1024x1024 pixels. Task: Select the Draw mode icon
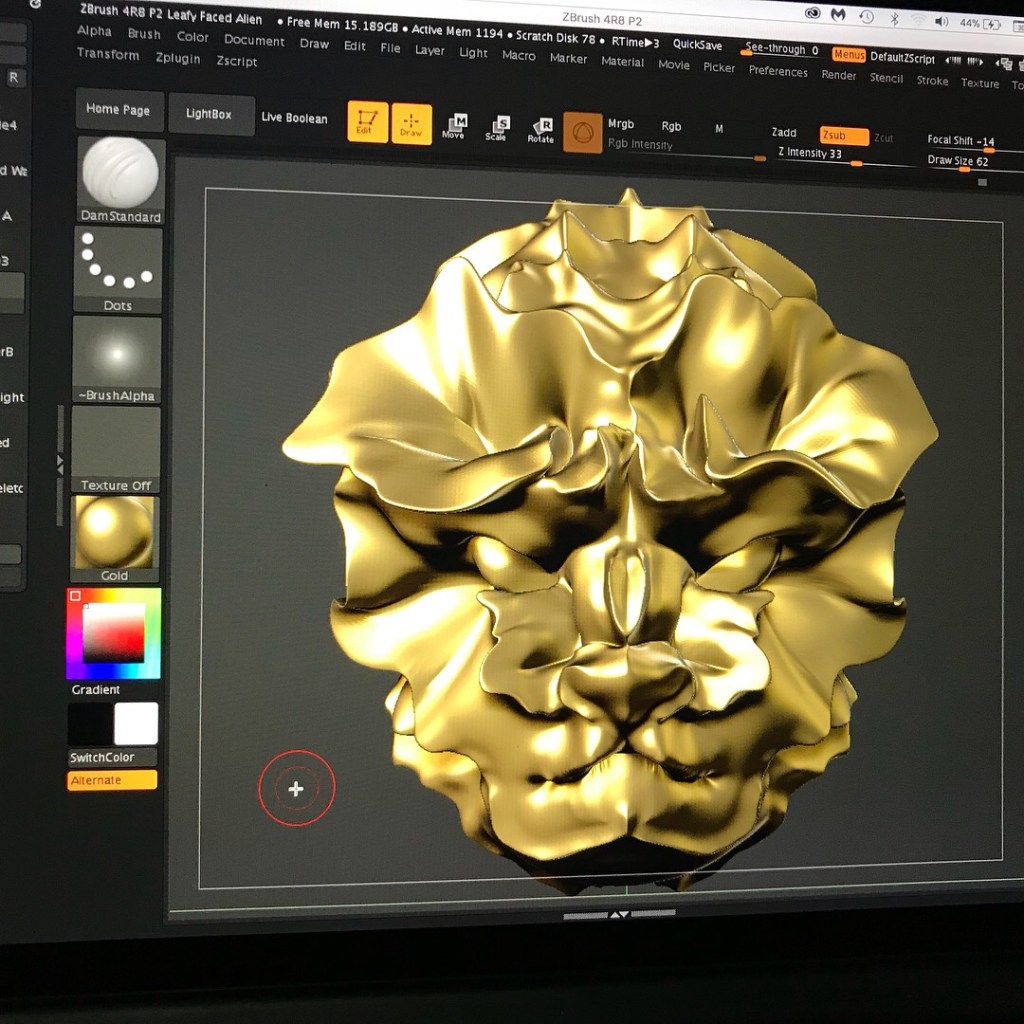coord(411,124)
